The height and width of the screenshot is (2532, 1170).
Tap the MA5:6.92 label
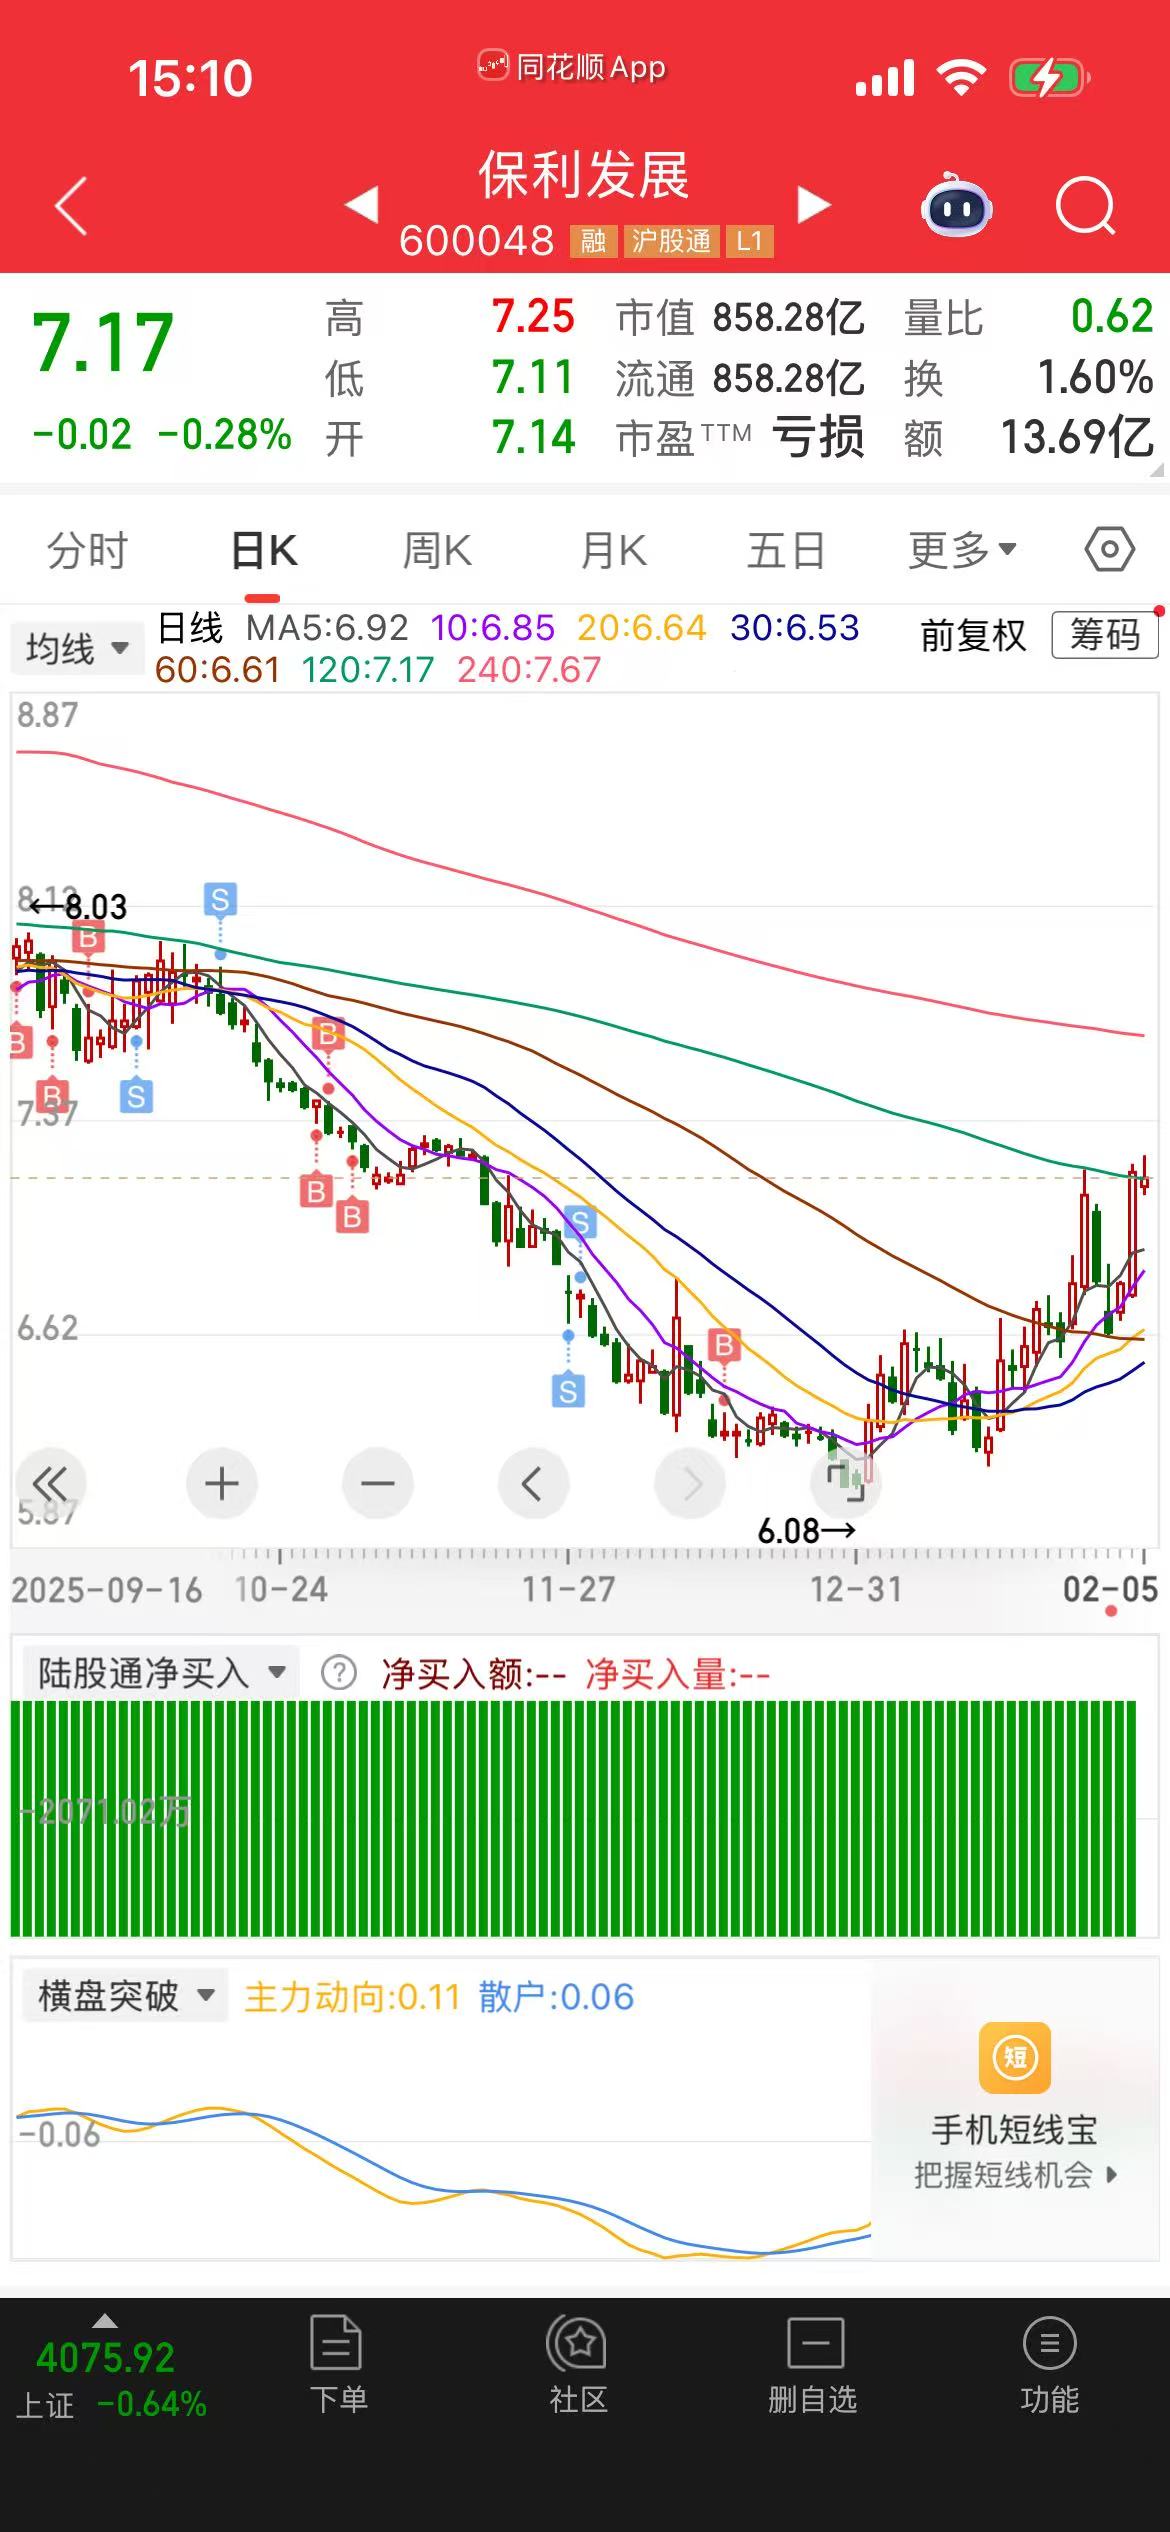point(328,628)
